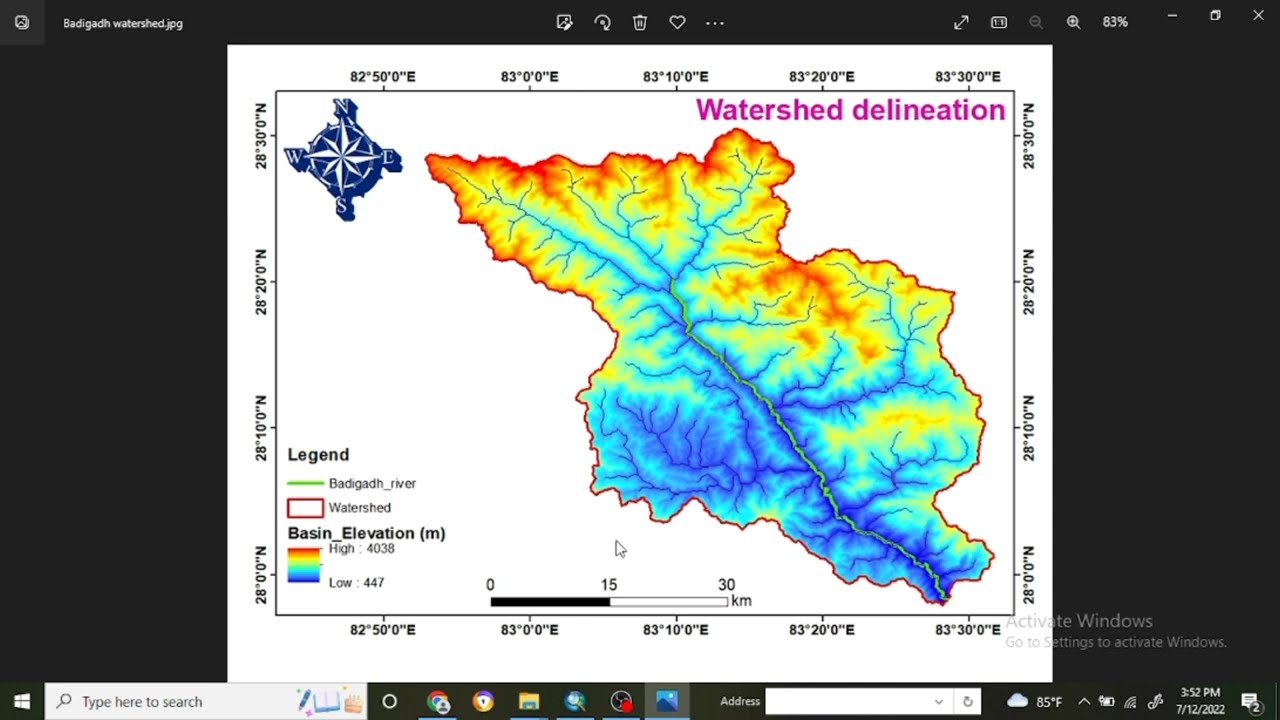Click the High : 4038 legend value
Screen dimensions: 1280x720
pyautogui.click(x=361, y=549)
